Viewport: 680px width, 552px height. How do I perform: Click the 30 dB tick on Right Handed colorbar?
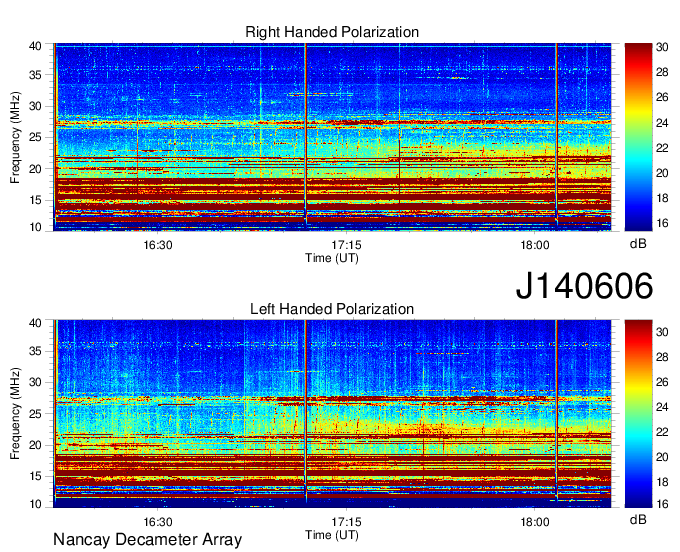pyautogui.click(x=662, y=47)
